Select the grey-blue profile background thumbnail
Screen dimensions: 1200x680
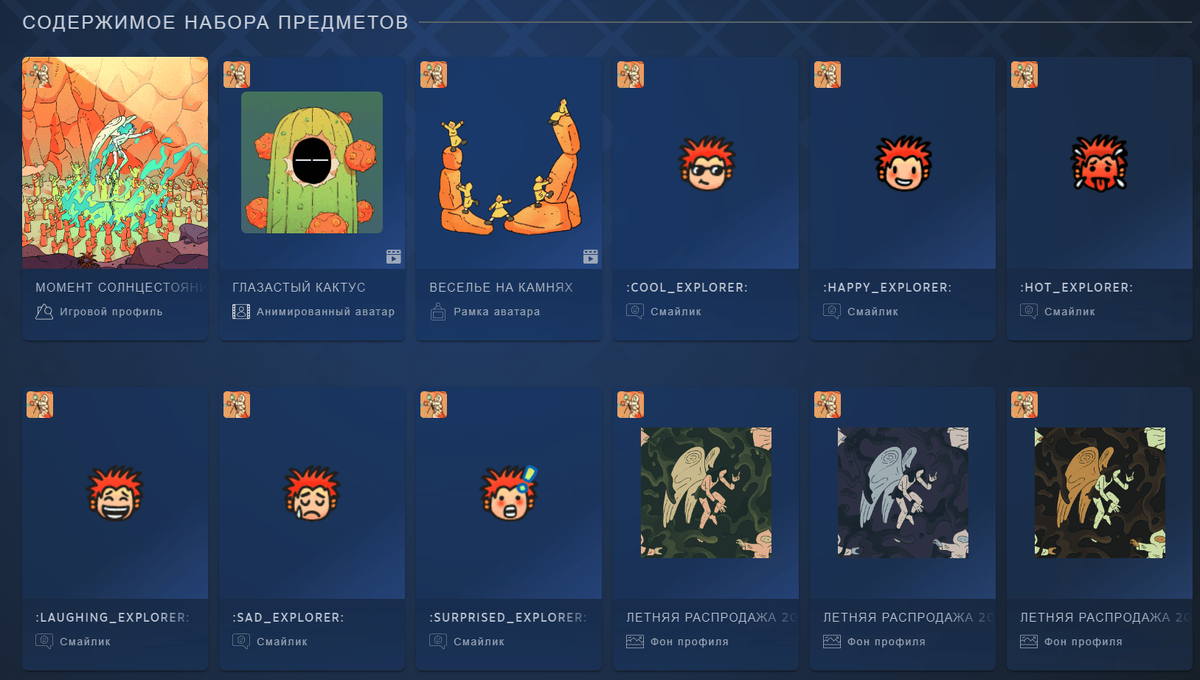[x=903, y=493]
